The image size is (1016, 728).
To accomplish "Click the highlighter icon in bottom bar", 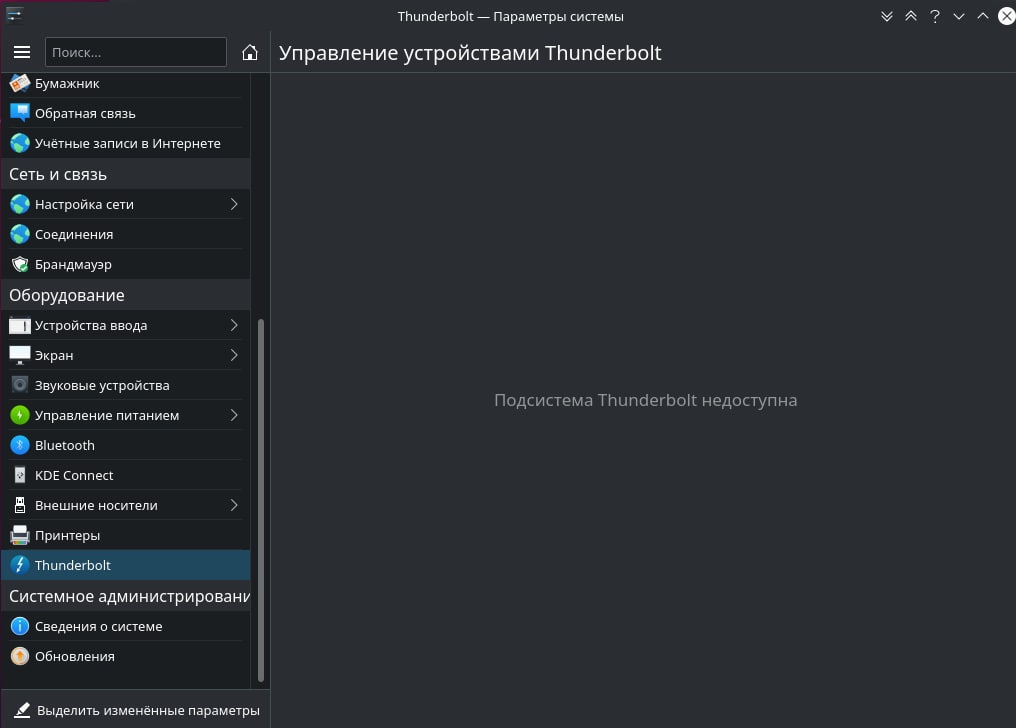I will coord(22,711).
